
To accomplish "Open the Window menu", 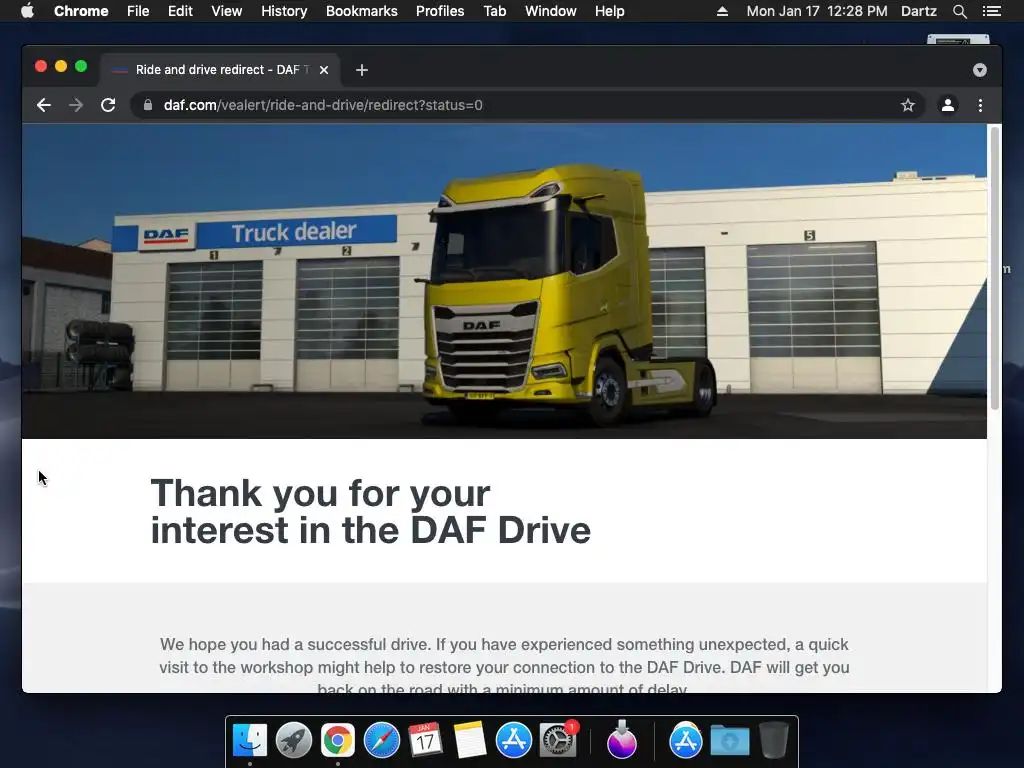I will [x=551, y=11].
